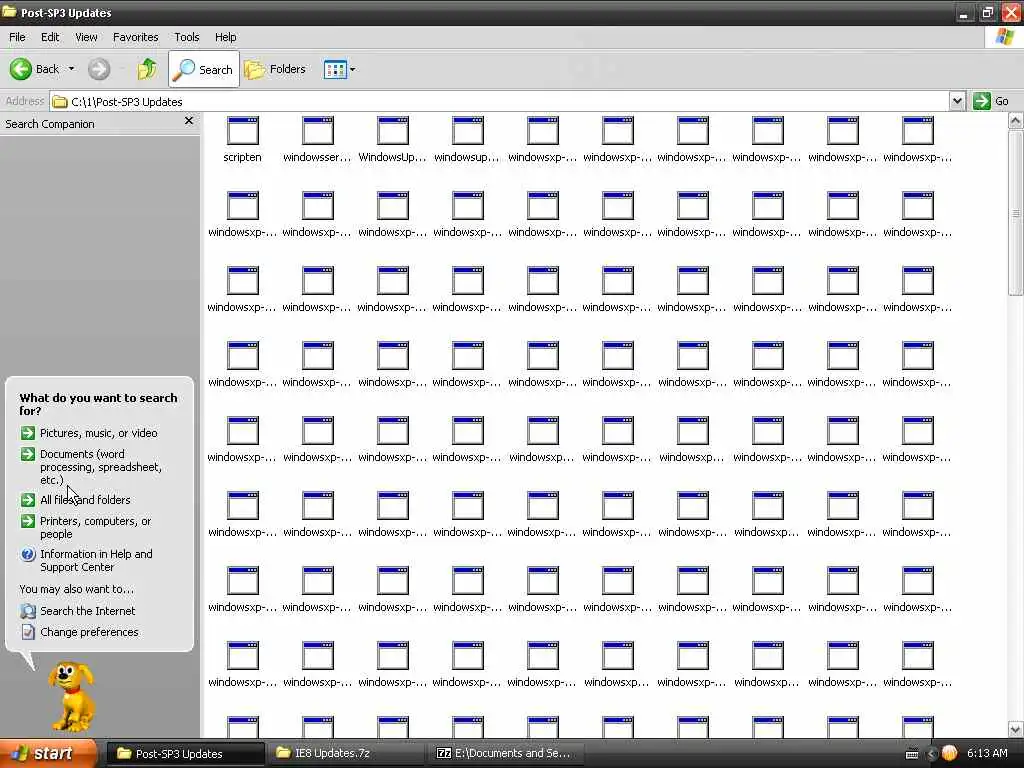The height and width of the screenshot is (768, 1024).
Task: Search for Documents (word processing, spreadsheet)
Action: coord(91,466)
